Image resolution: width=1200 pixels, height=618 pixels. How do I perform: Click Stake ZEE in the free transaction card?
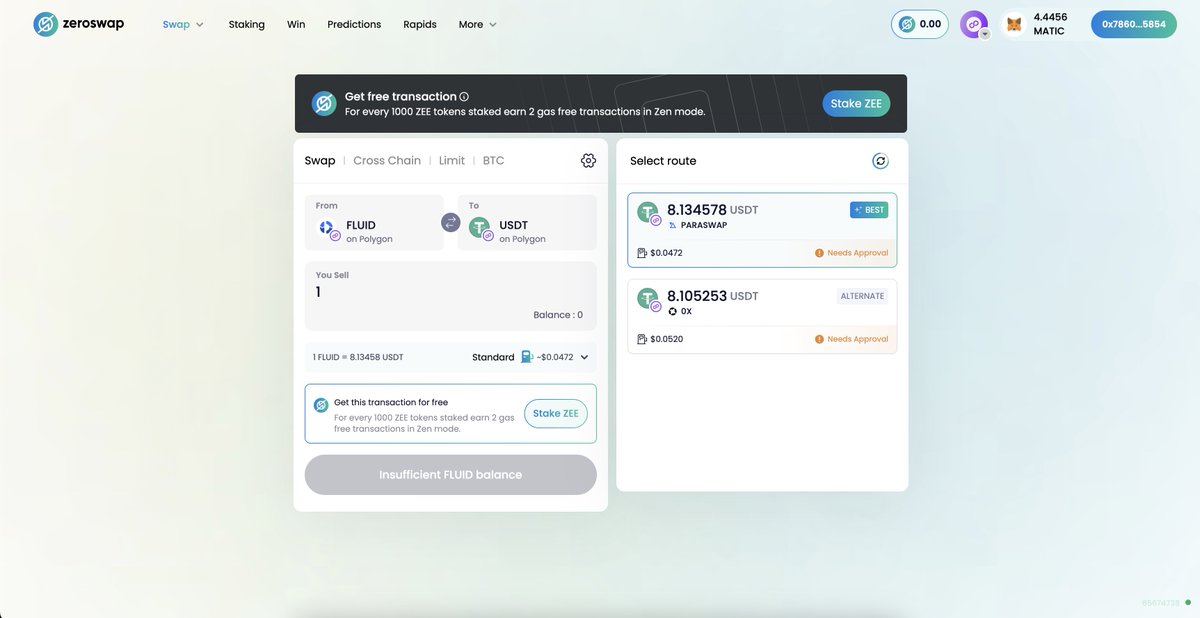click(556, 413)
